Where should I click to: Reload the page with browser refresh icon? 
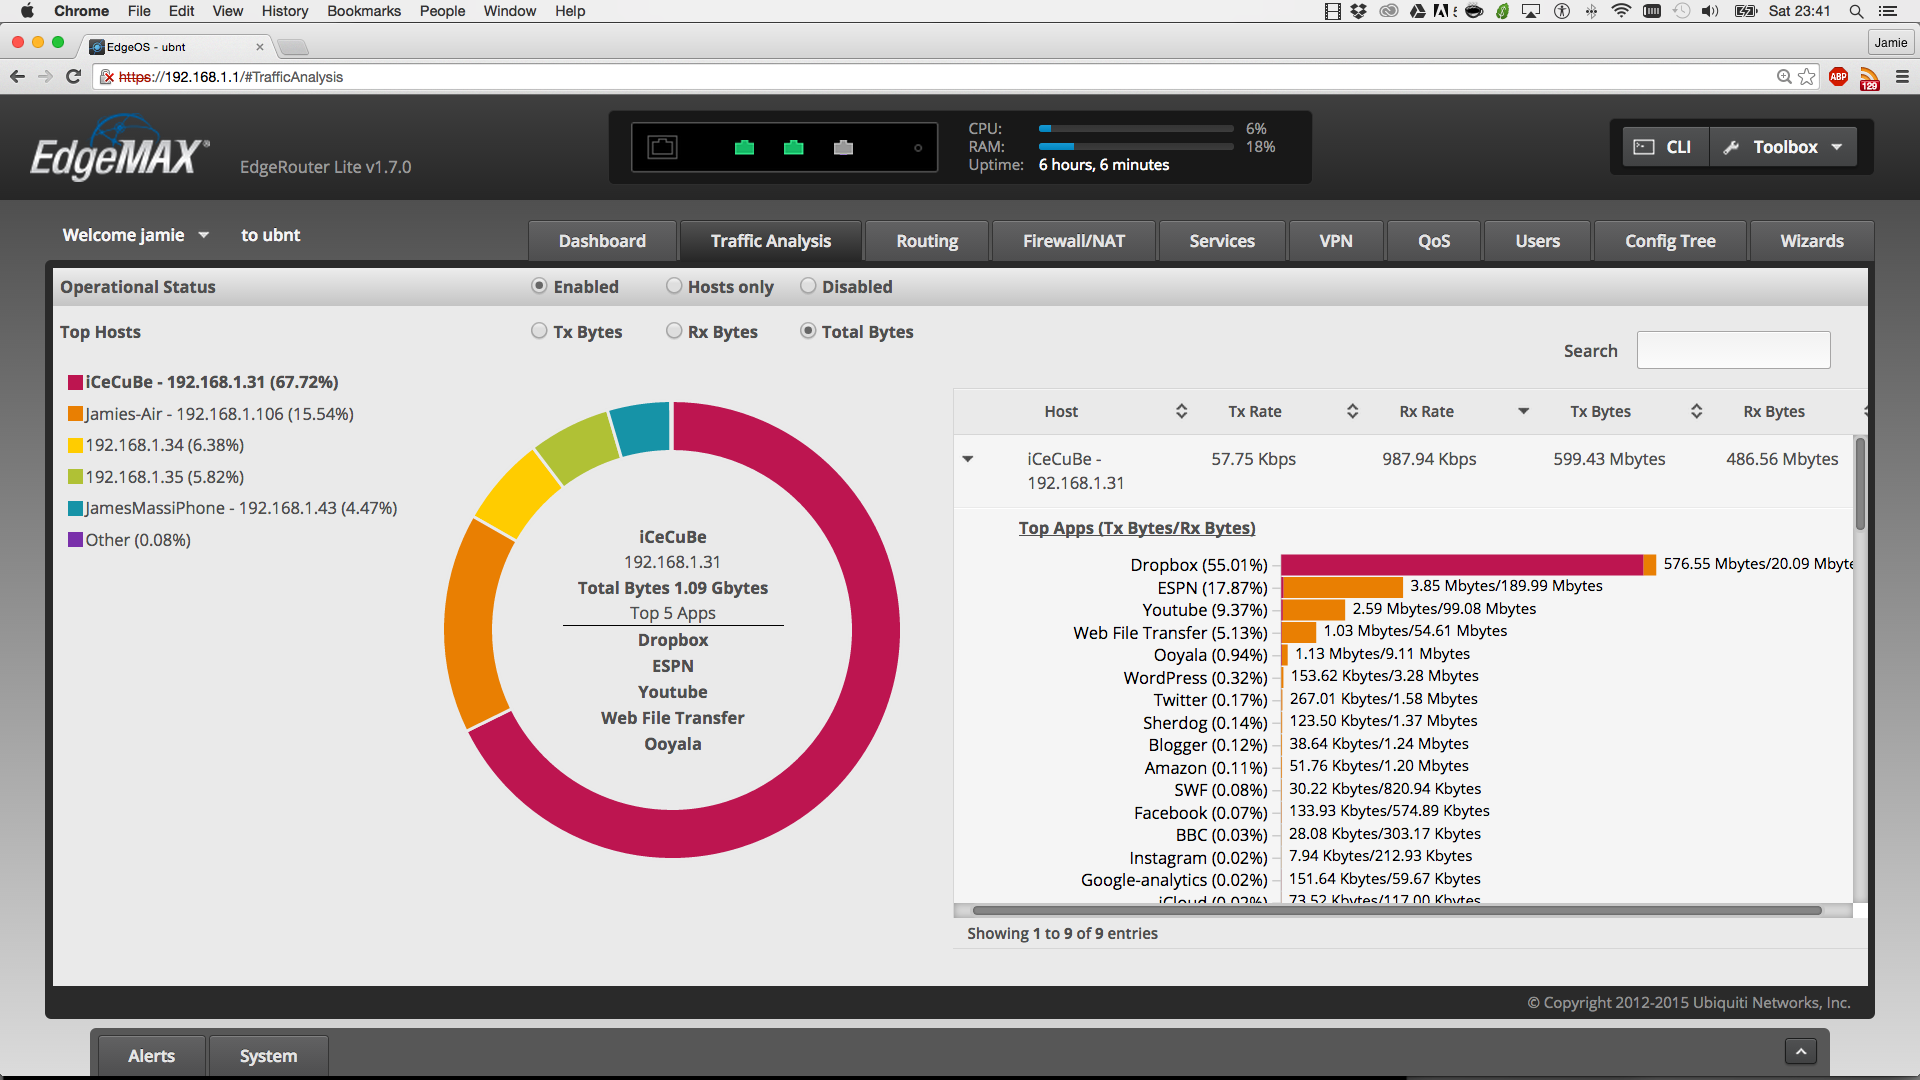[73, 77]
